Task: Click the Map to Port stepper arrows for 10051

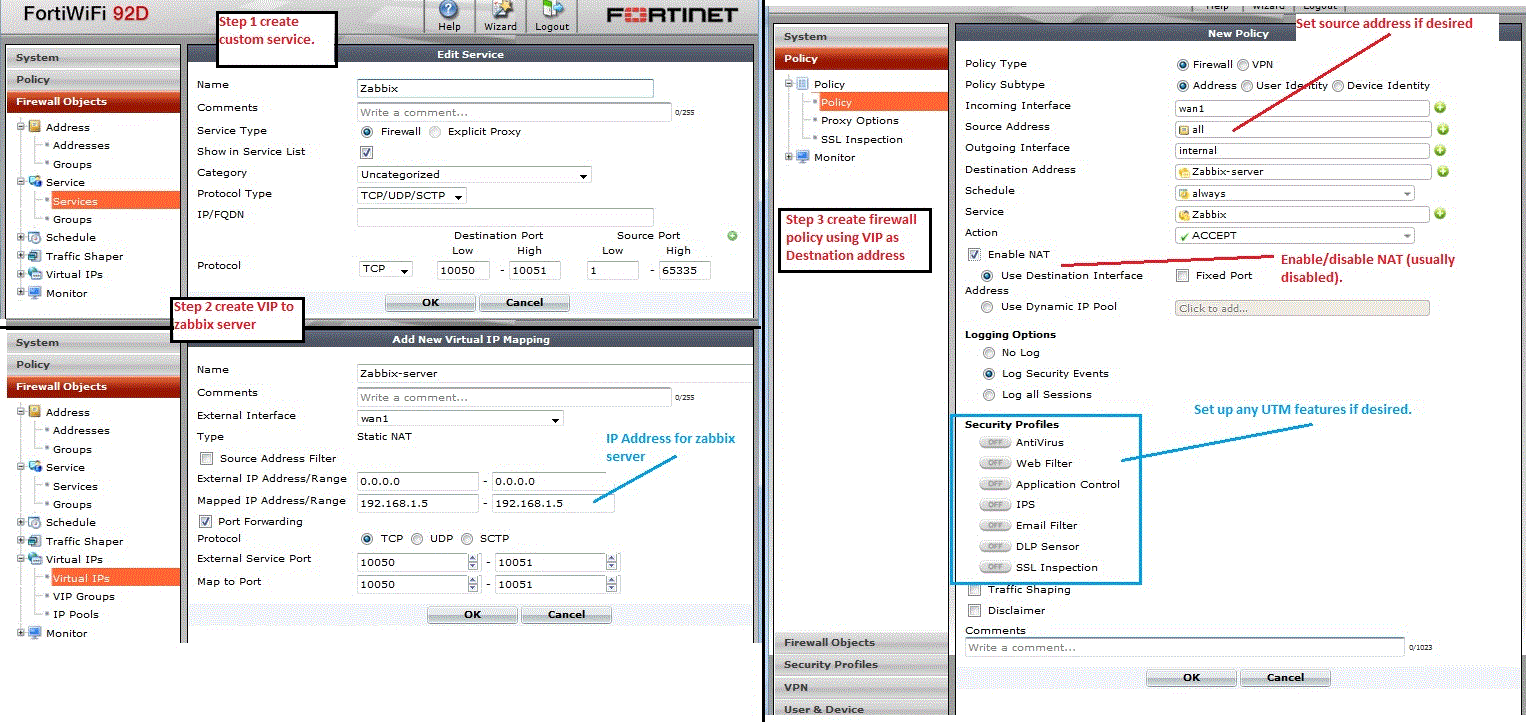Action: point(611,584)
